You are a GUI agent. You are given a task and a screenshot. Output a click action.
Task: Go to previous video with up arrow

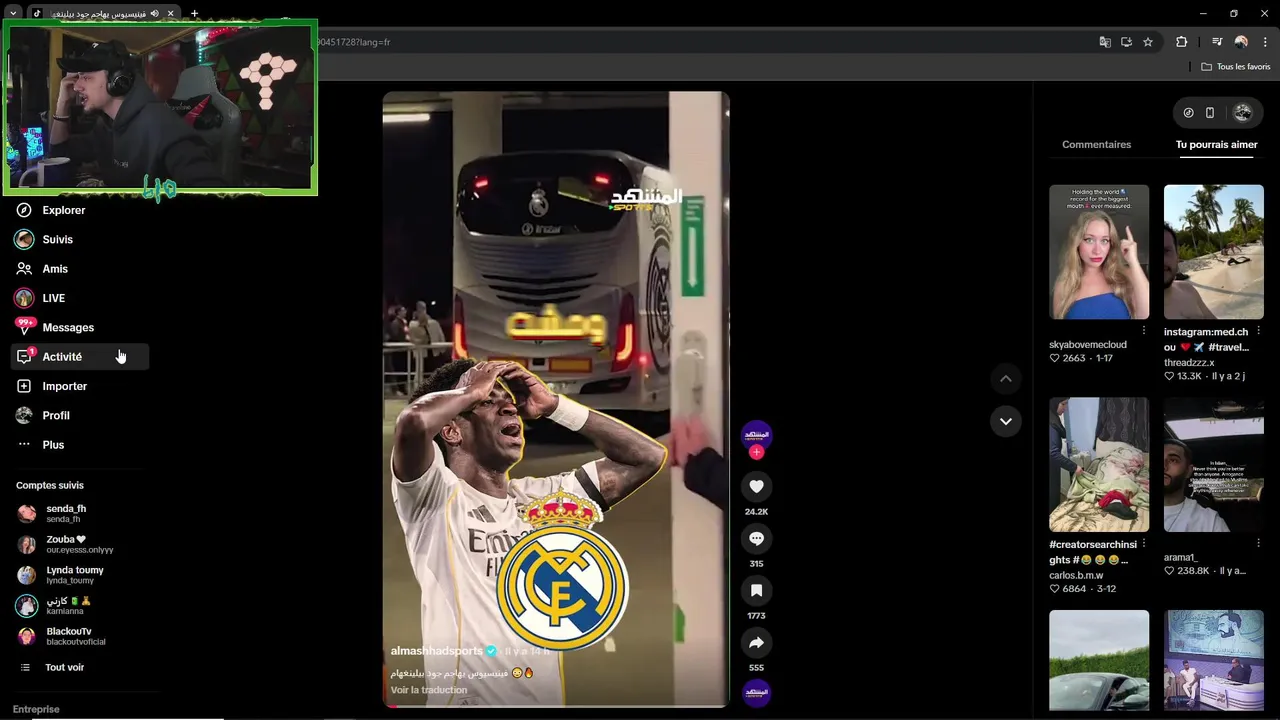coord(1006,379)
